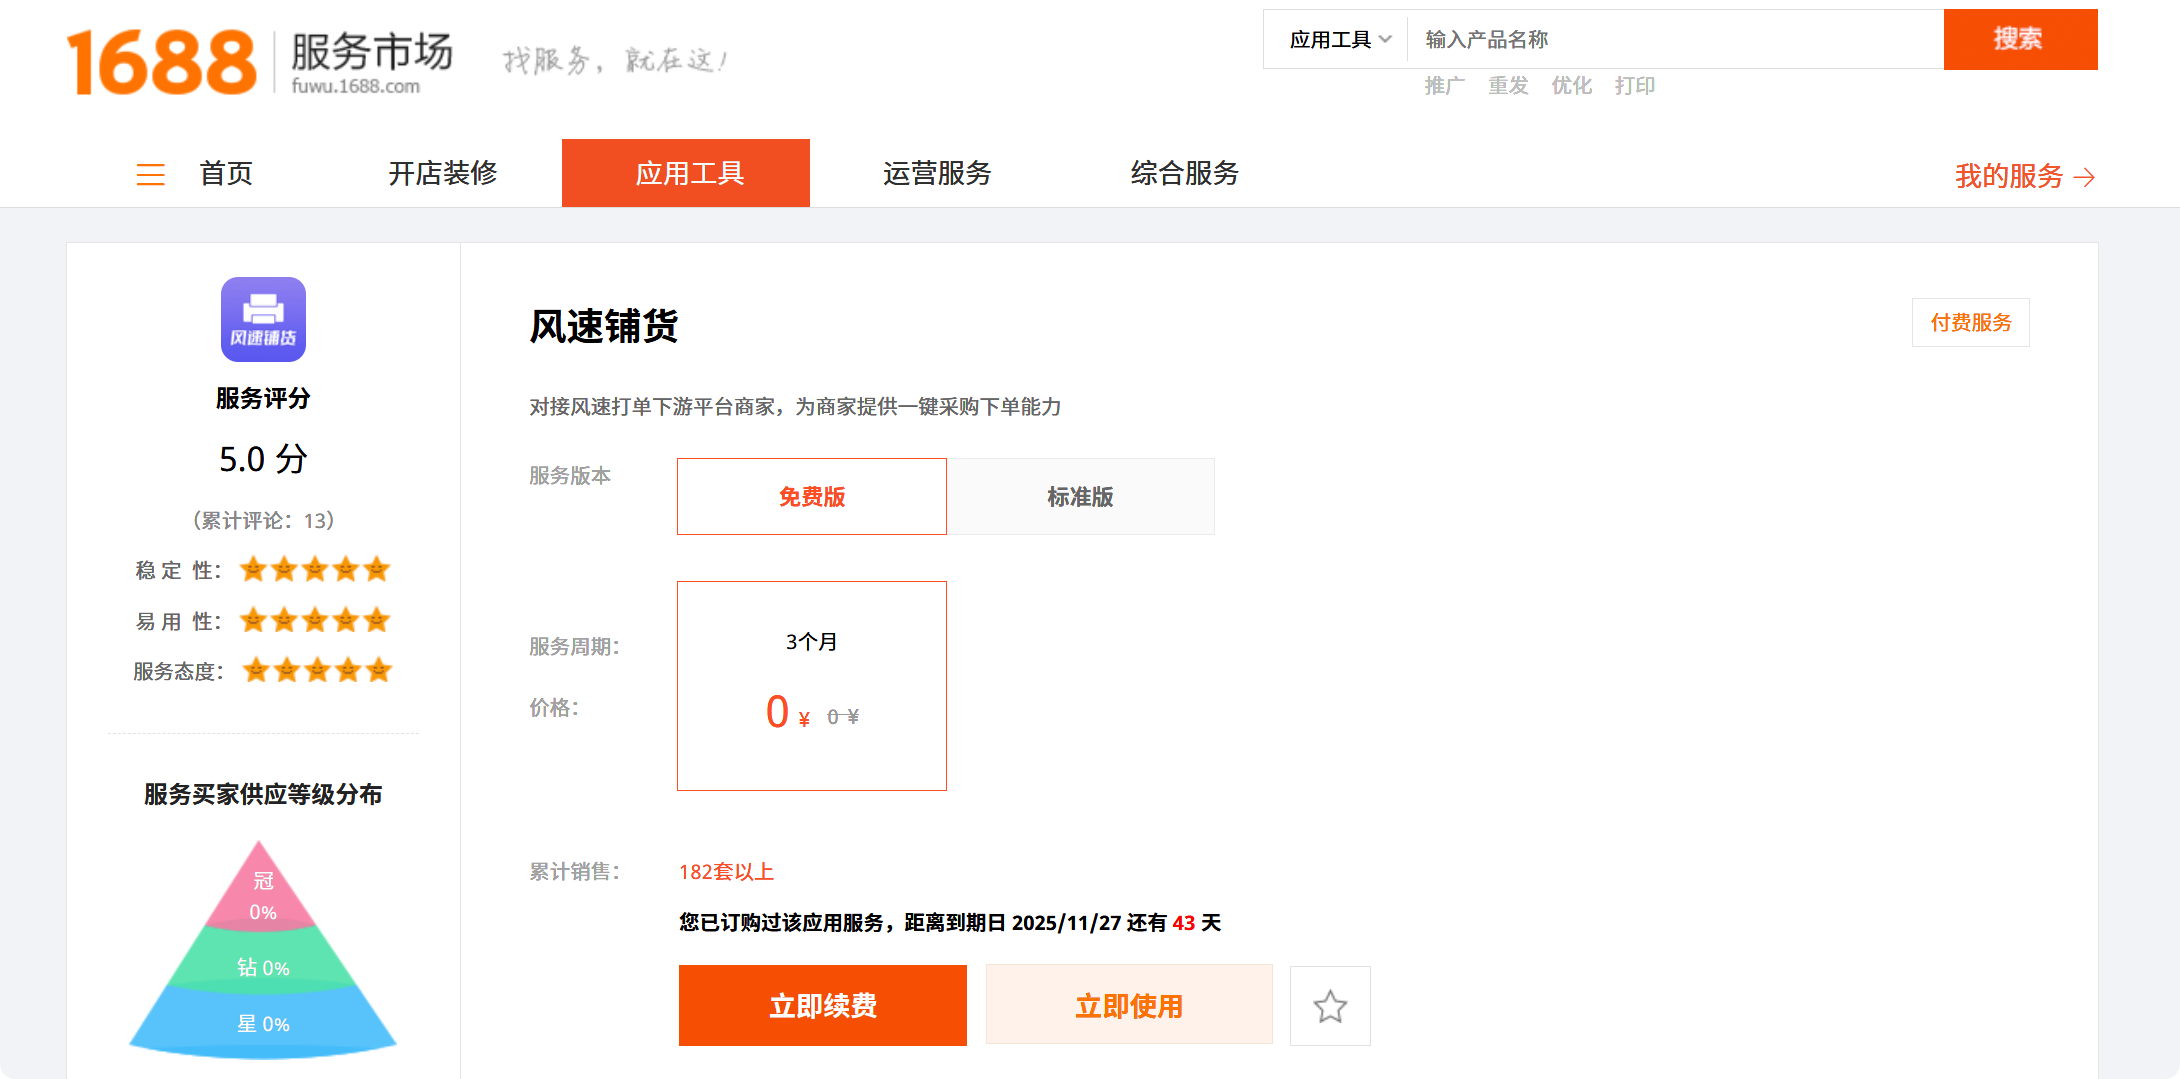The height and width of the screenshot is (1079, 2180).
Task: Switch to the 开店装修 navigation tab
Action: tap(442, 174)
